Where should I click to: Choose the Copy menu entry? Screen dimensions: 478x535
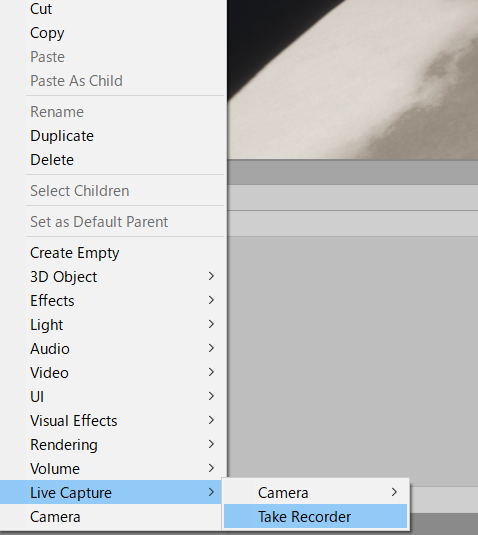pos(113,33)
